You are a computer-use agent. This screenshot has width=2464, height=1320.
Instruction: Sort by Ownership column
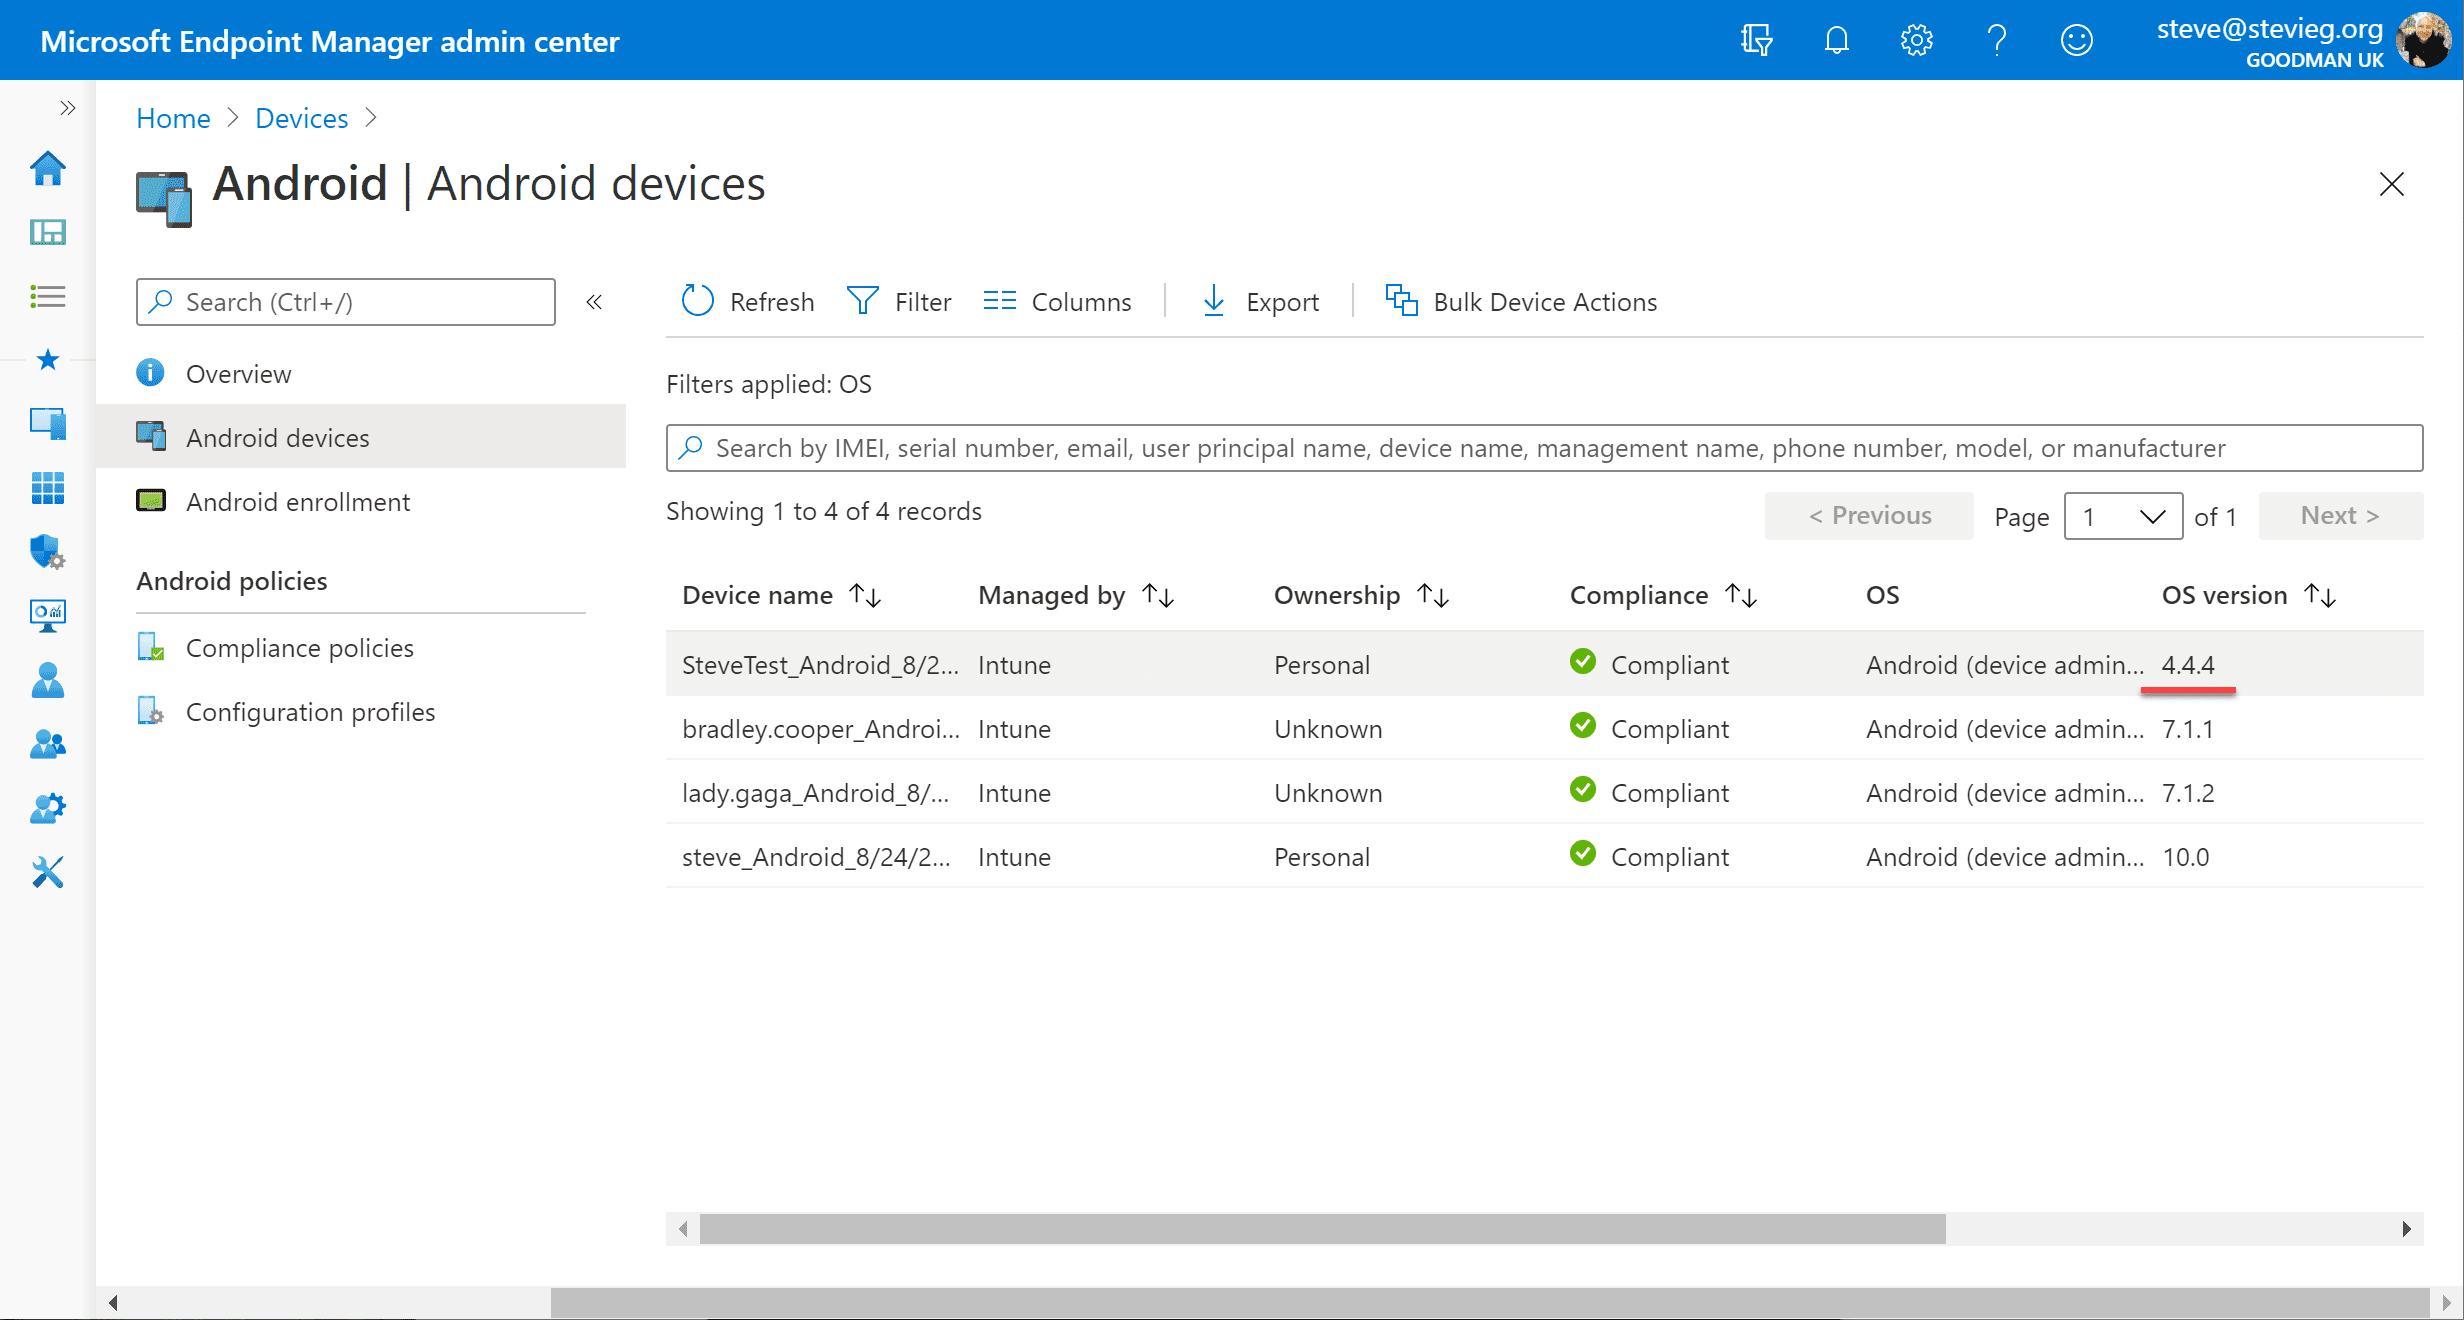pyautogui.click(x=1362, y=596)
